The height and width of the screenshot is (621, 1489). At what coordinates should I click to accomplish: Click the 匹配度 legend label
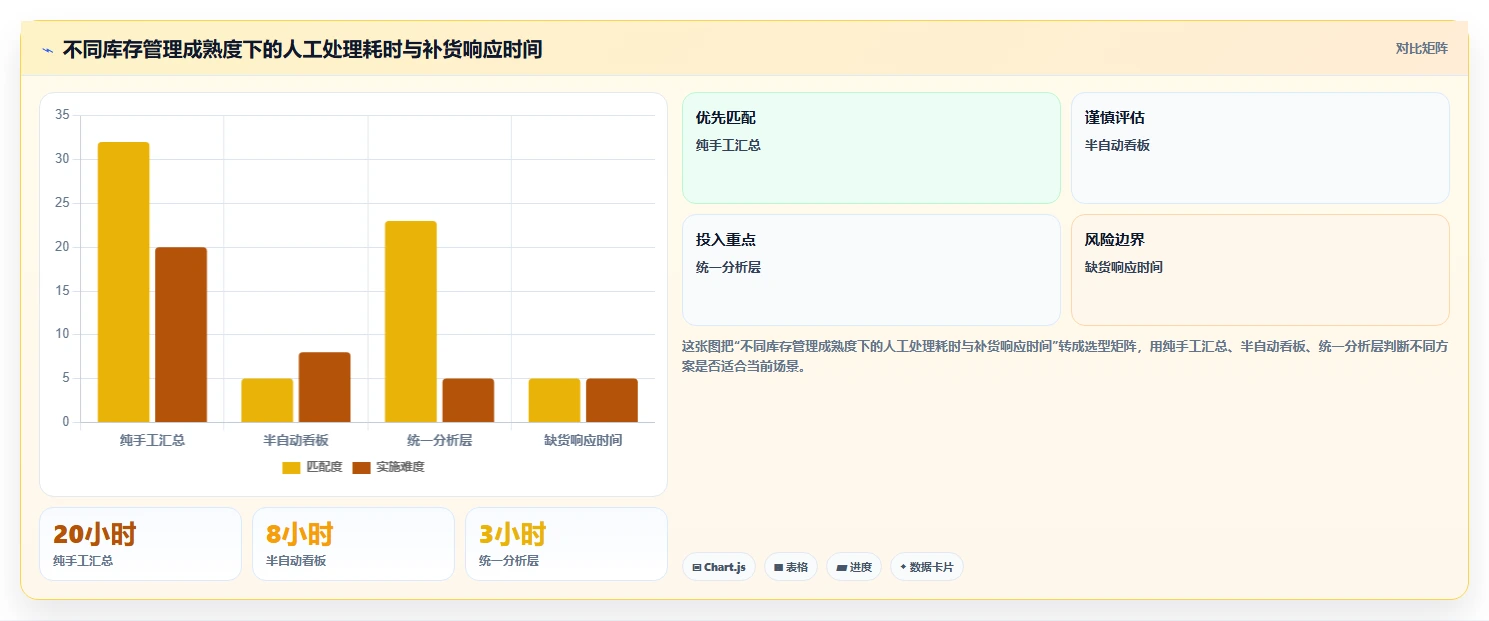(324, 467)
